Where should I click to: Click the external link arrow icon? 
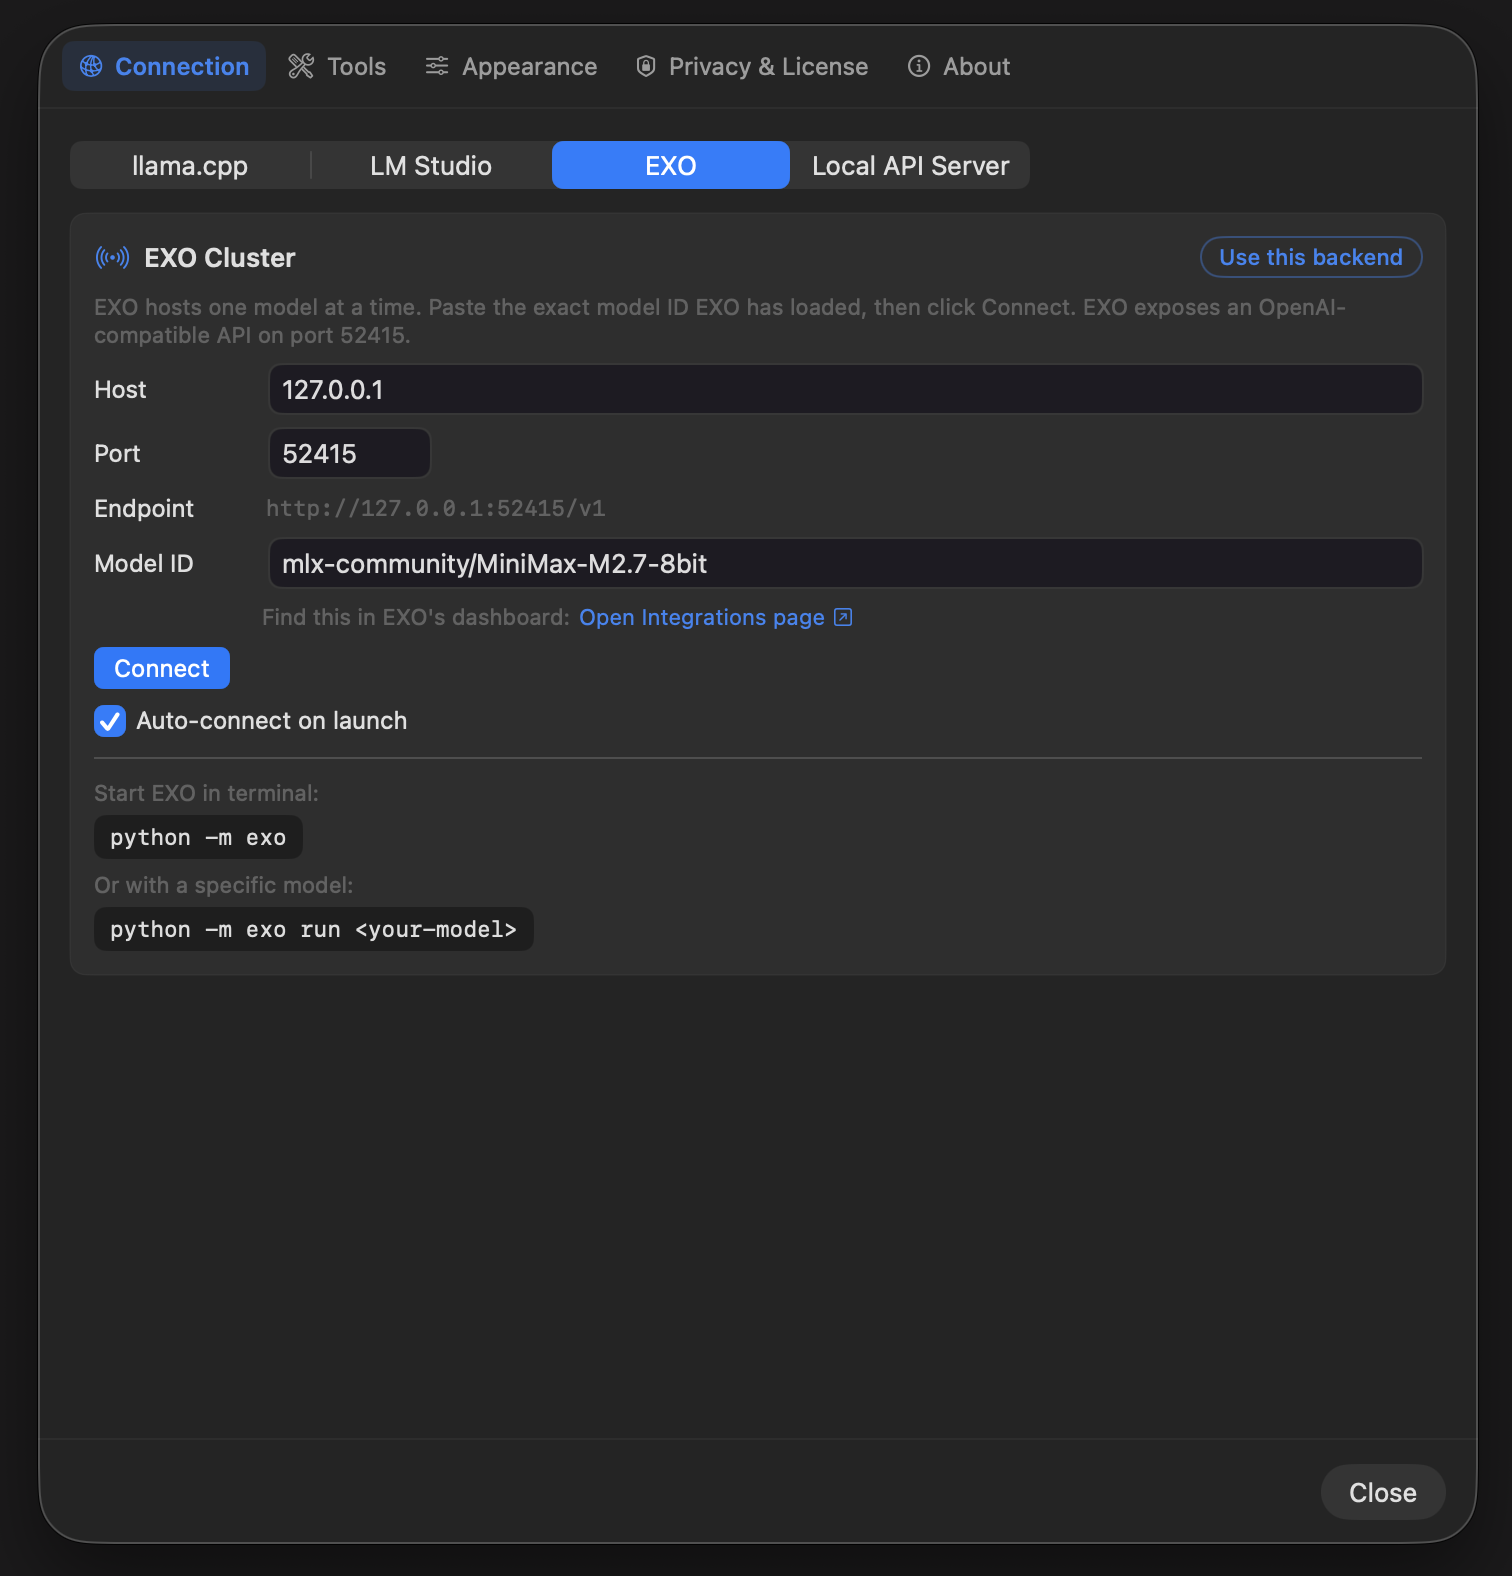pyautogui.click(x=843, y=617)
